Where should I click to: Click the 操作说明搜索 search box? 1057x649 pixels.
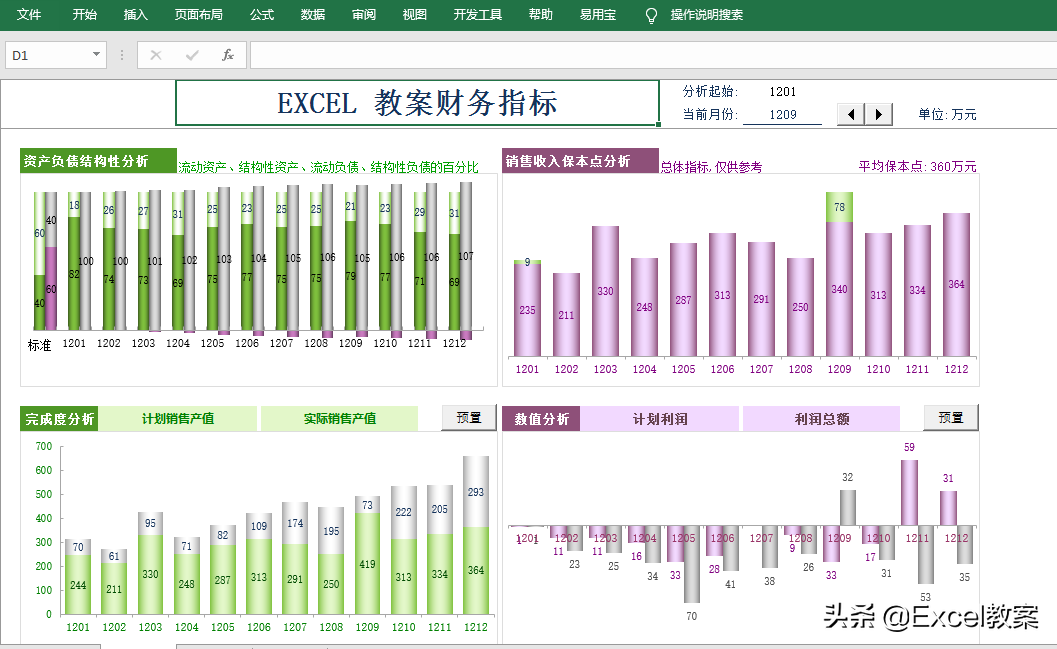pos(706,14)
